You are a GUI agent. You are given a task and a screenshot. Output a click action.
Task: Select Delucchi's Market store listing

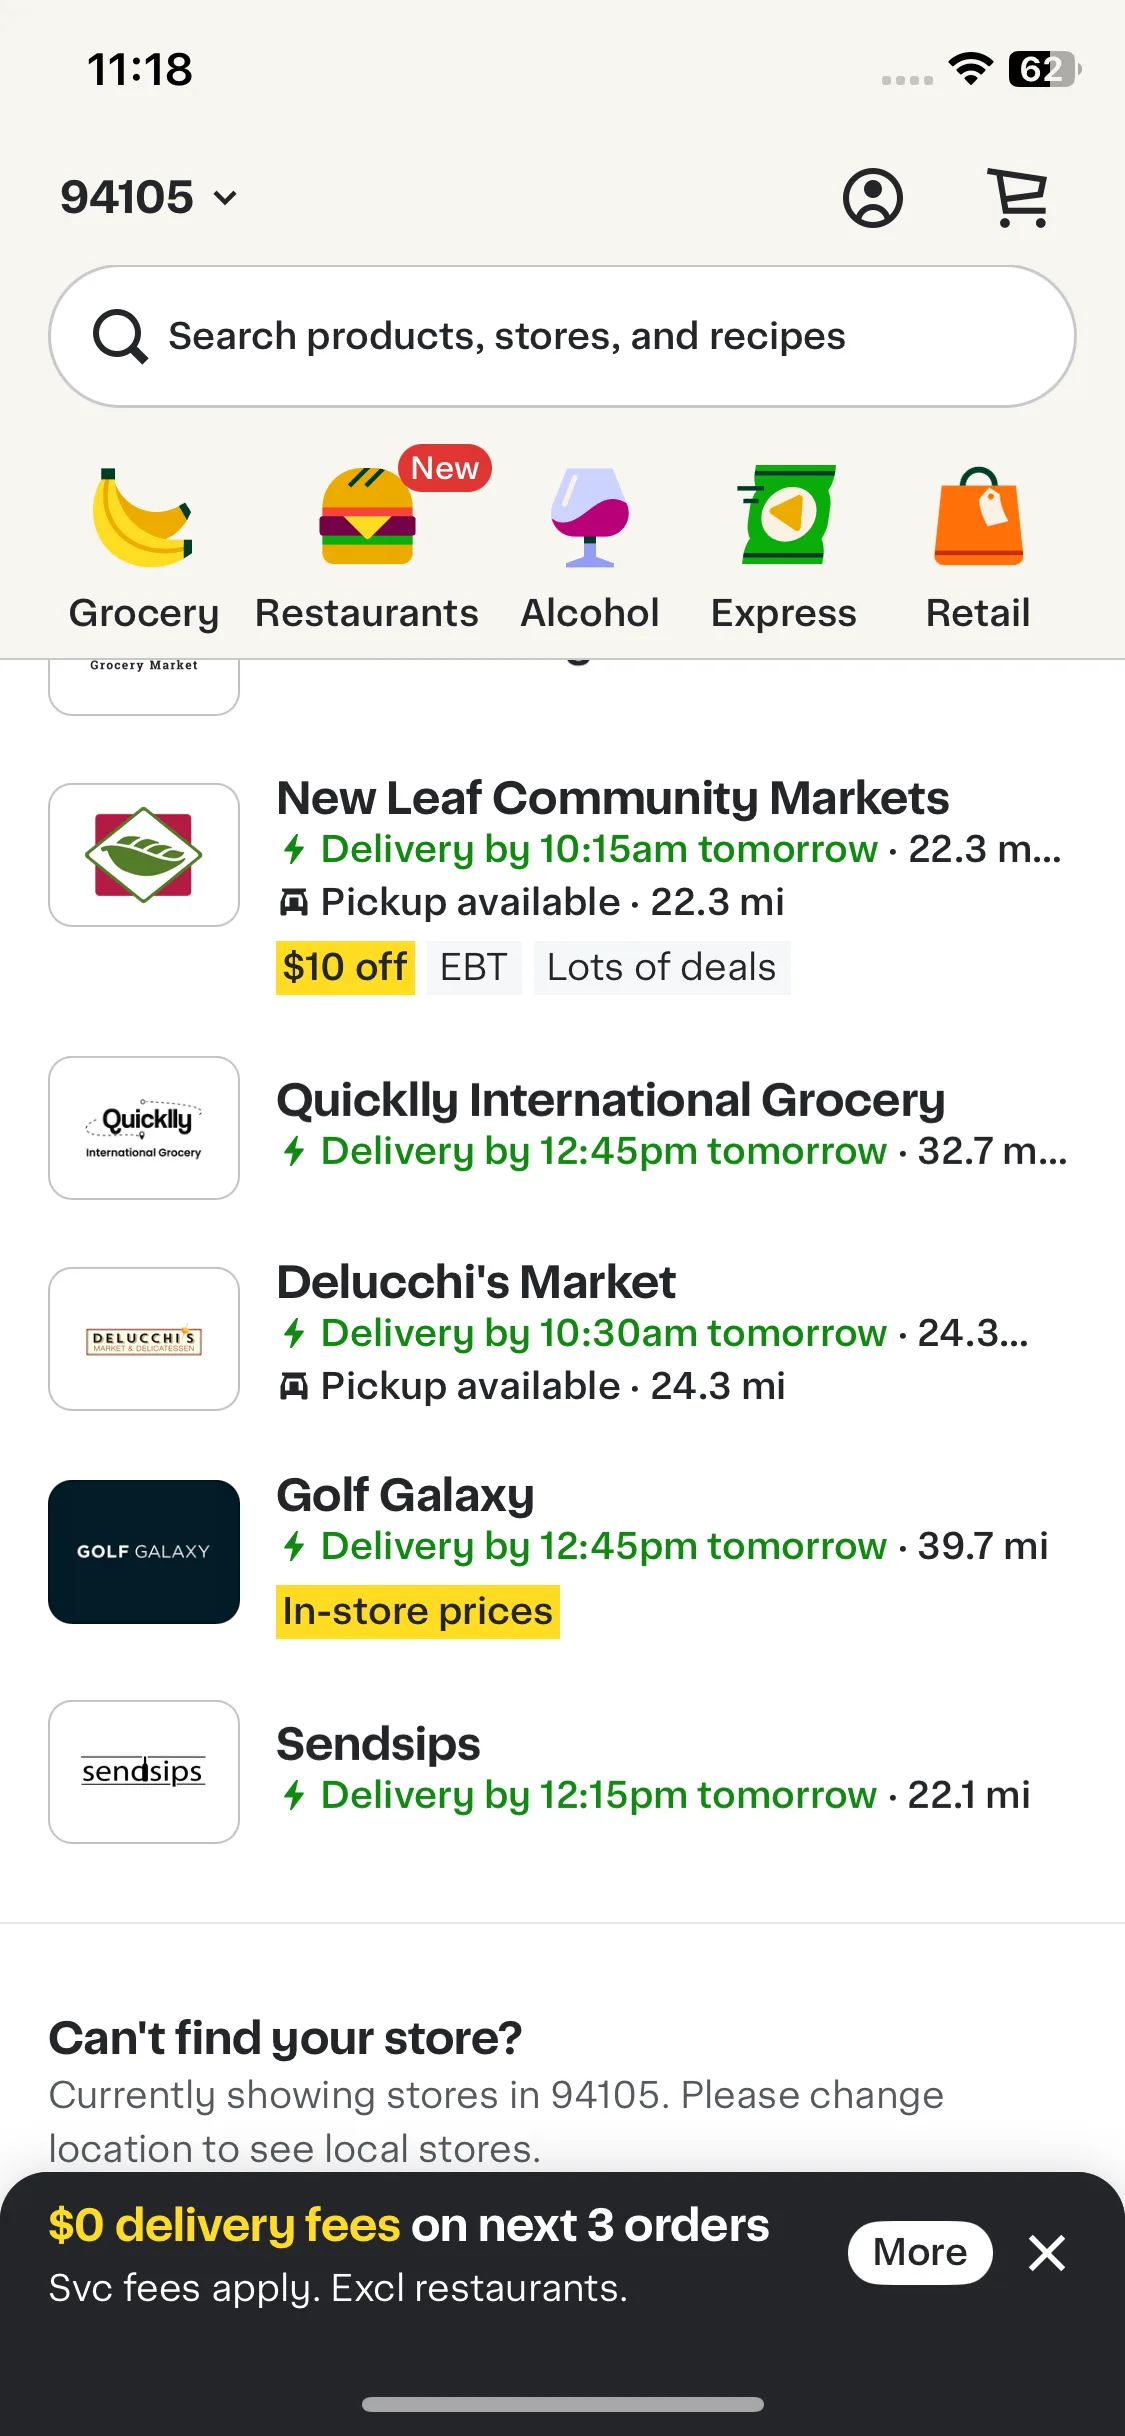tap(562, 1335)
